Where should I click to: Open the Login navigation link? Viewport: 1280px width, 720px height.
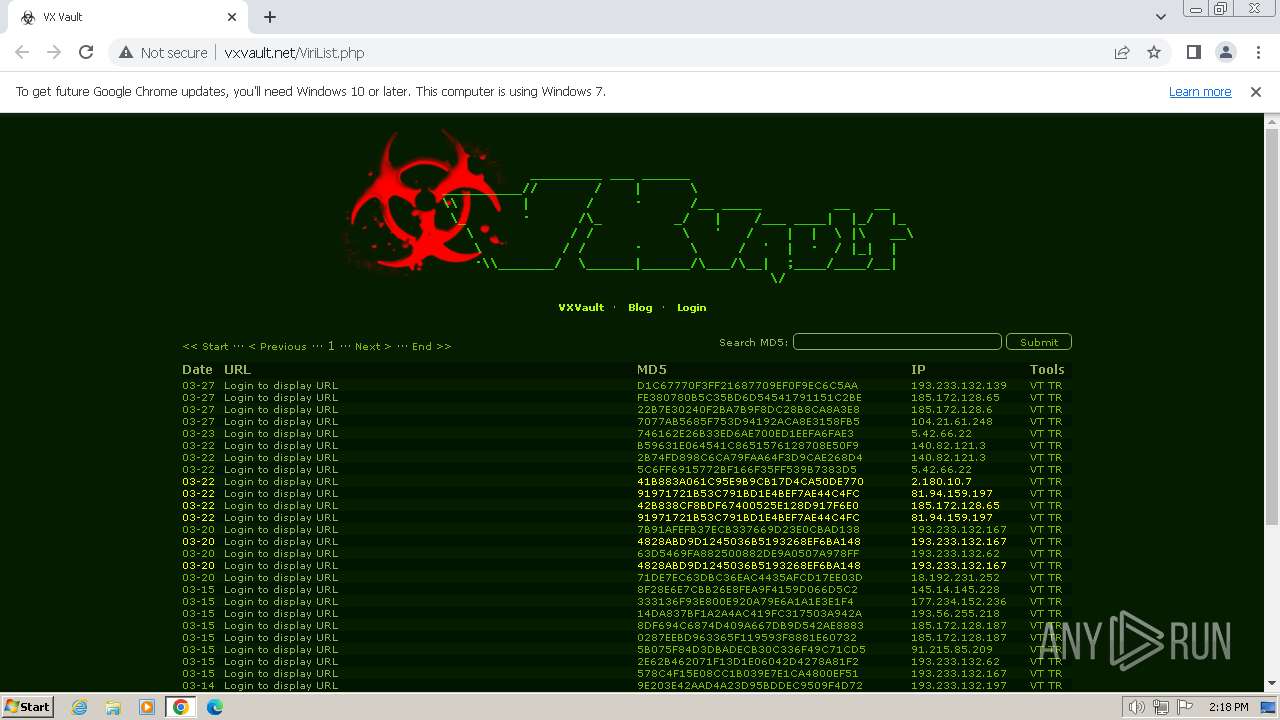pos(691,308)
